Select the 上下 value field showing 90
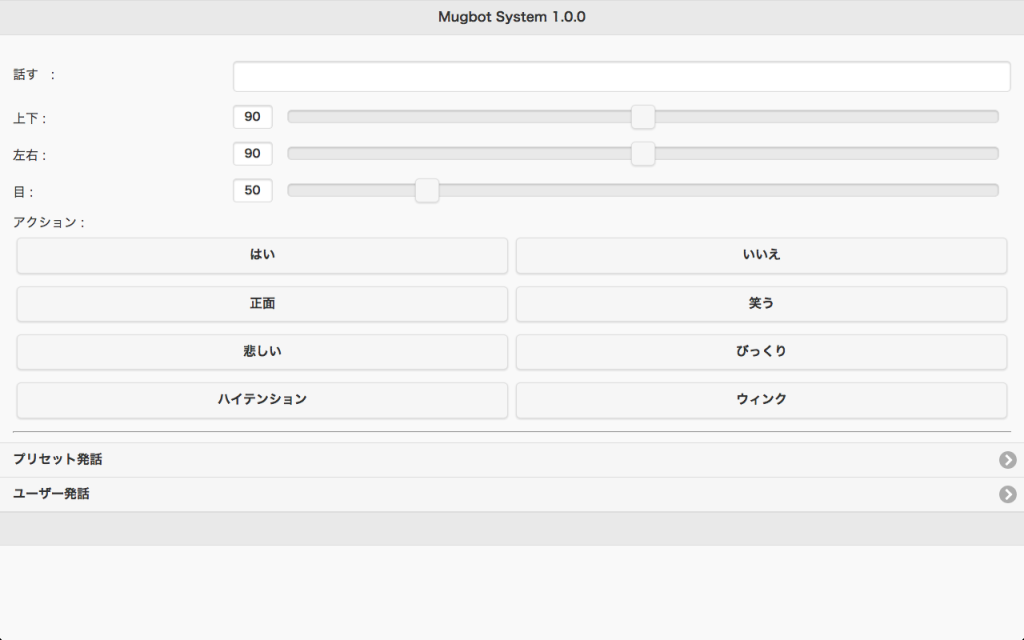Screen dimensions: 1024x640 tap(252, 116)
